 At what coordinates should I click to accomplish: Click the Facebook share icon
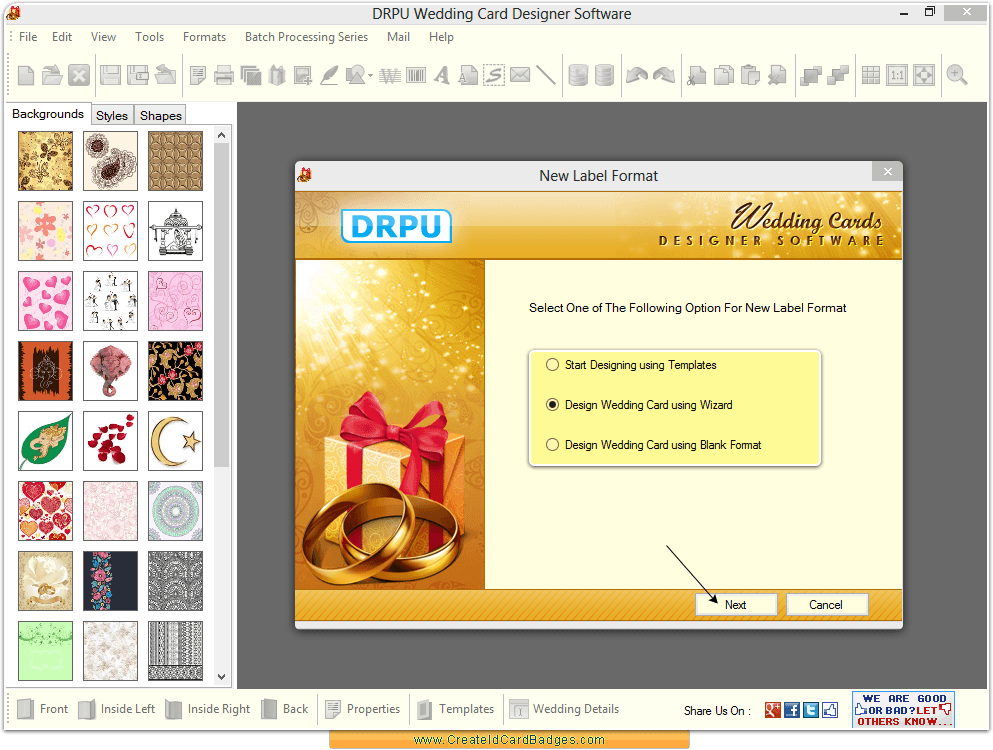[792, 710]
